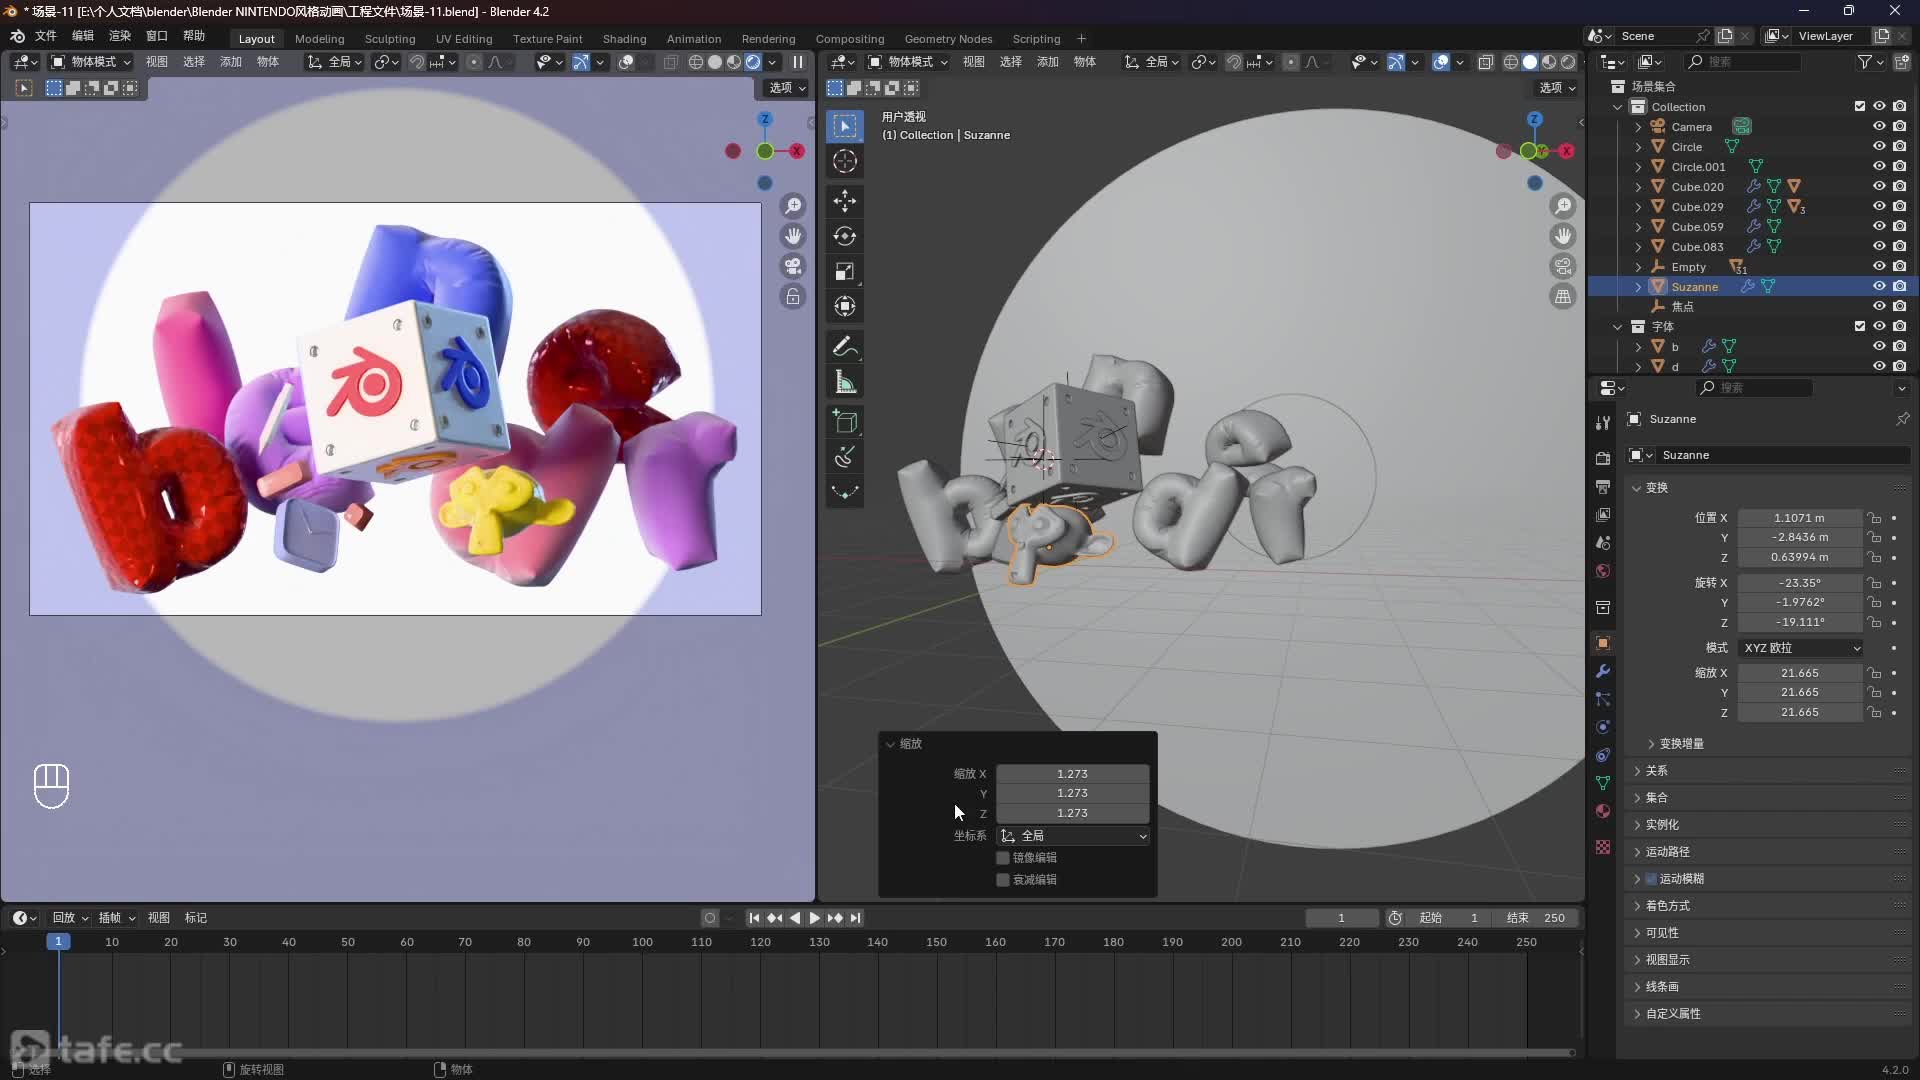Open Modifiers properties tab
The width and height of the screenshot is (1920, 1080).
point(1603,671)
